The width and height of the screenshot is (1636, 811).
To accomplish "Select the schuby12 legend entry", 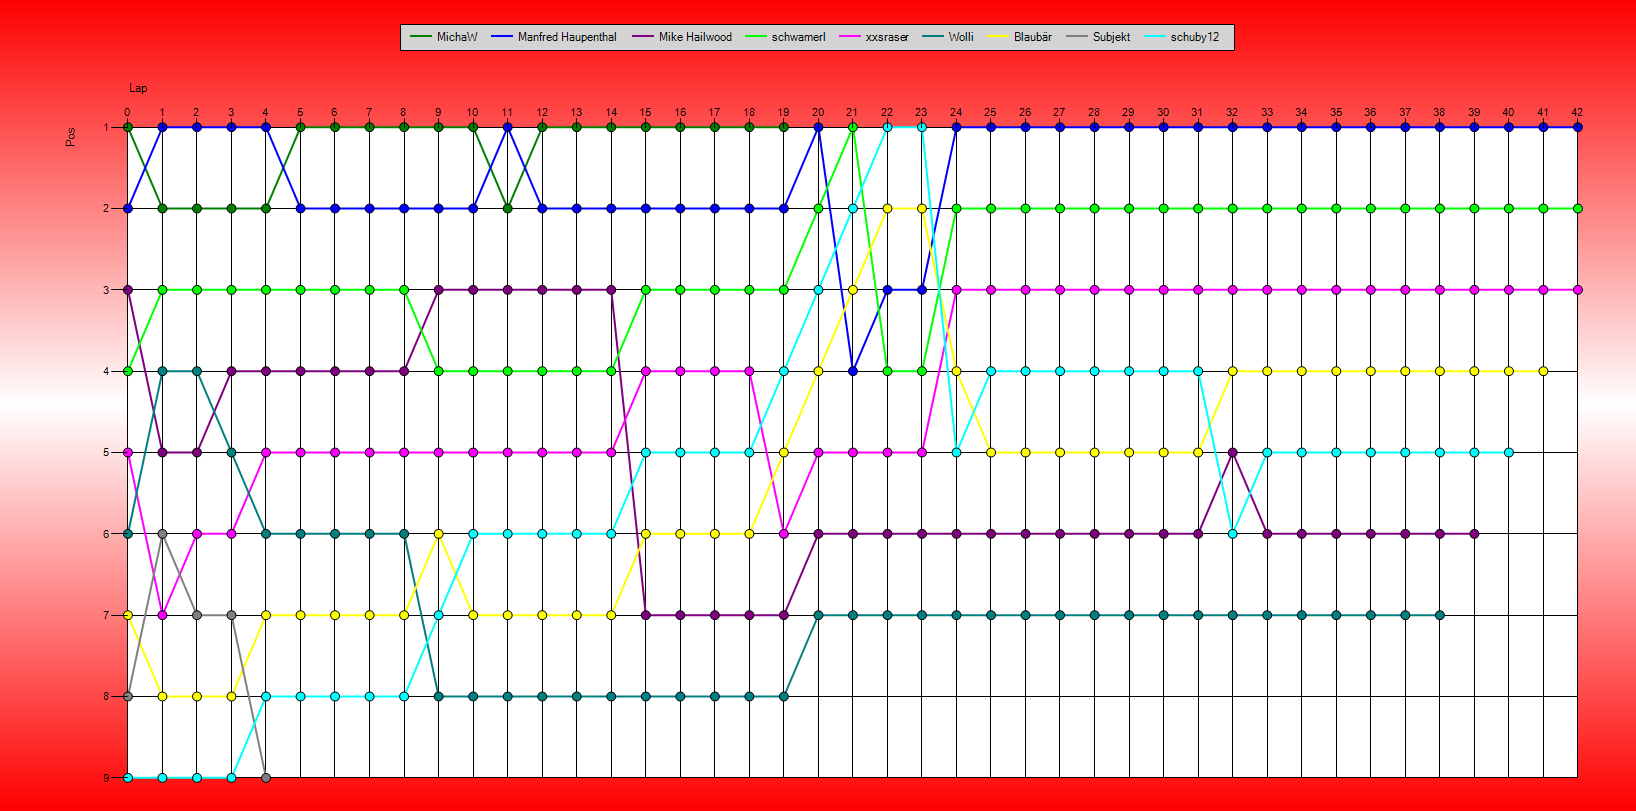I will coord(1182,37).
